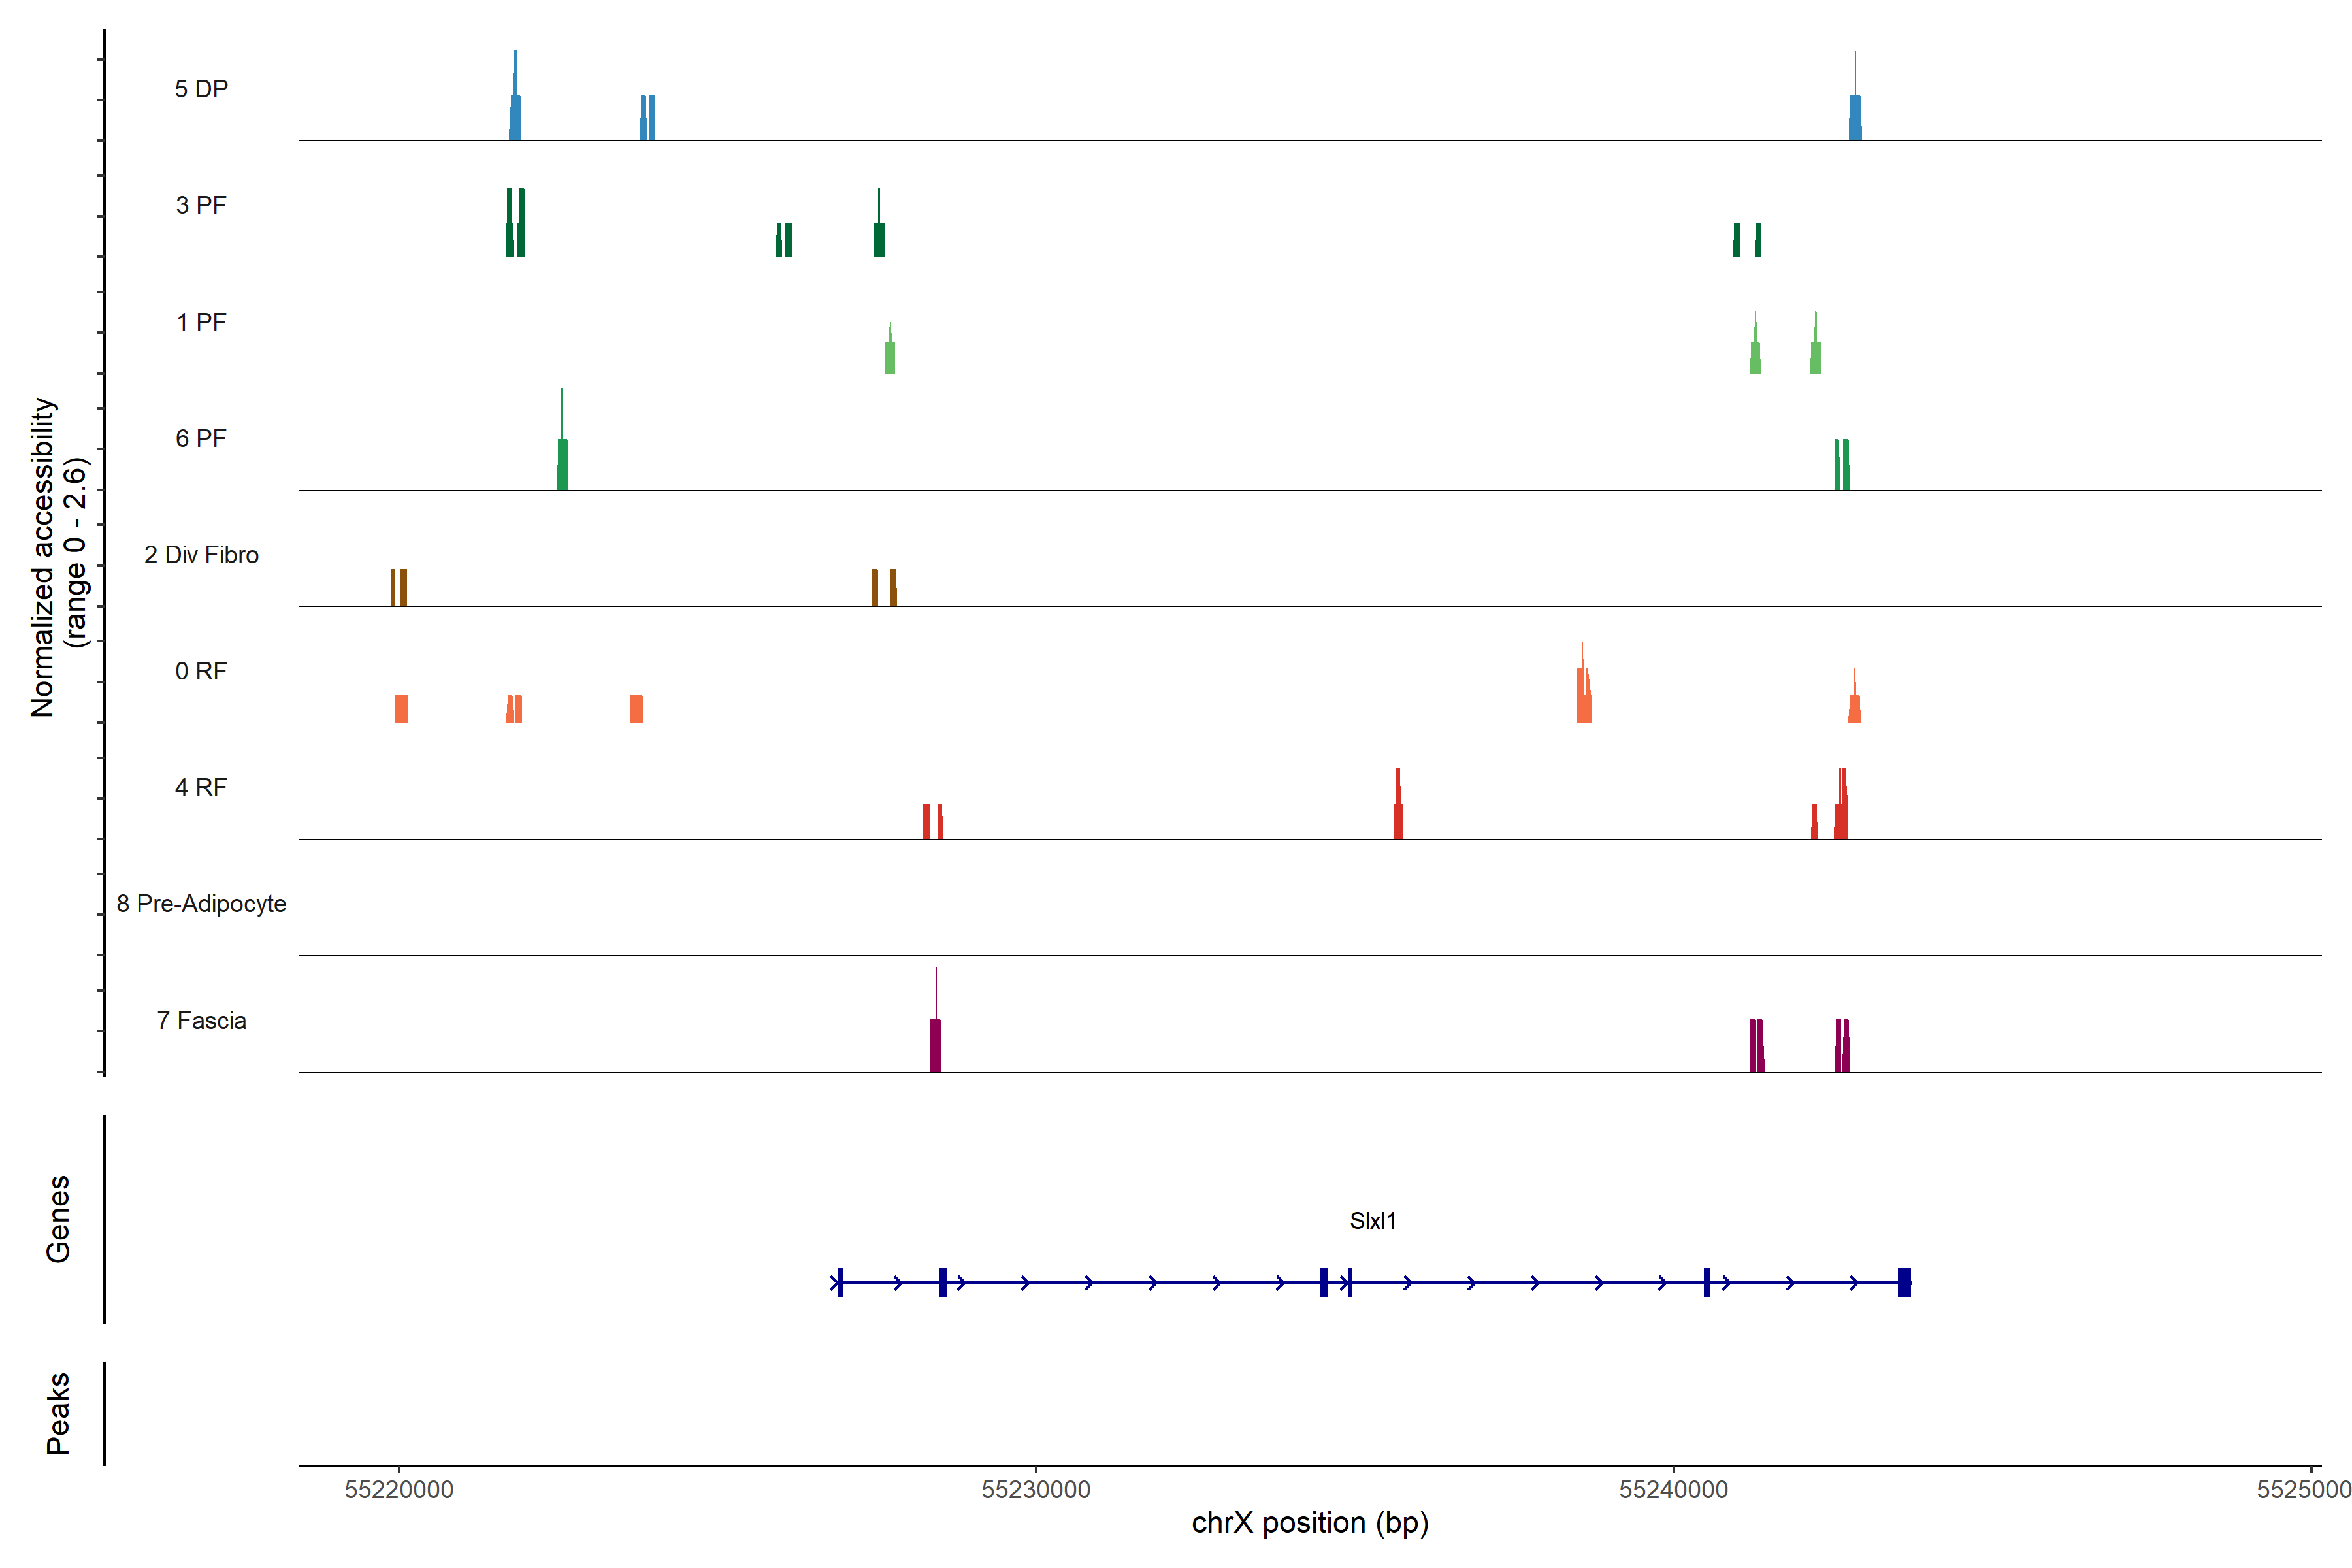2352x1568 pixels.
Task: Click the 55230000 axis tick label
Action: coord(1036,1489)
